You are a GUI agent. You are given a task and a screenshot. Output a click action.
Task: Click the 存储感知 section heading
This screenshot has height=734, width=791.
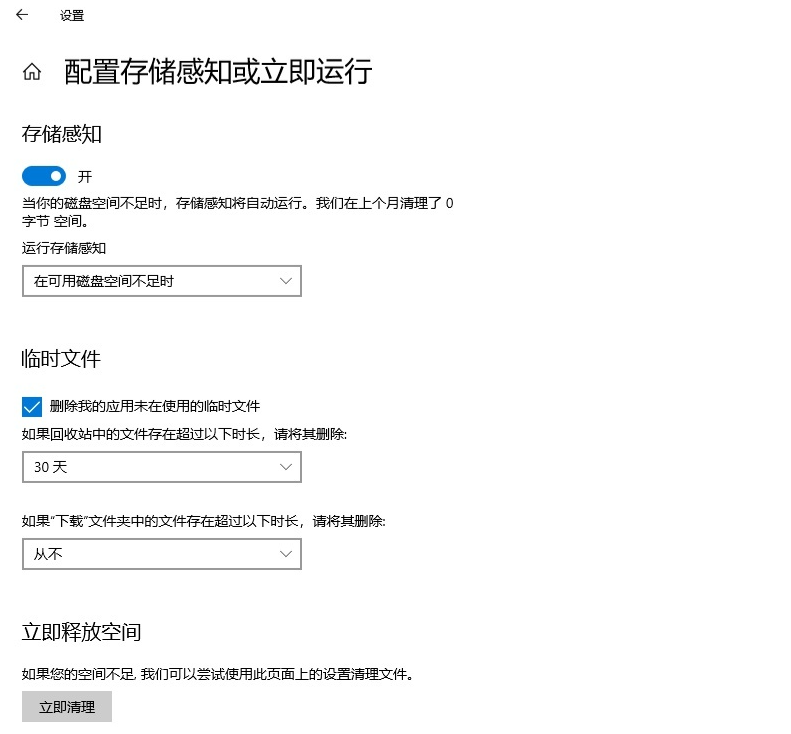(62, 134)
